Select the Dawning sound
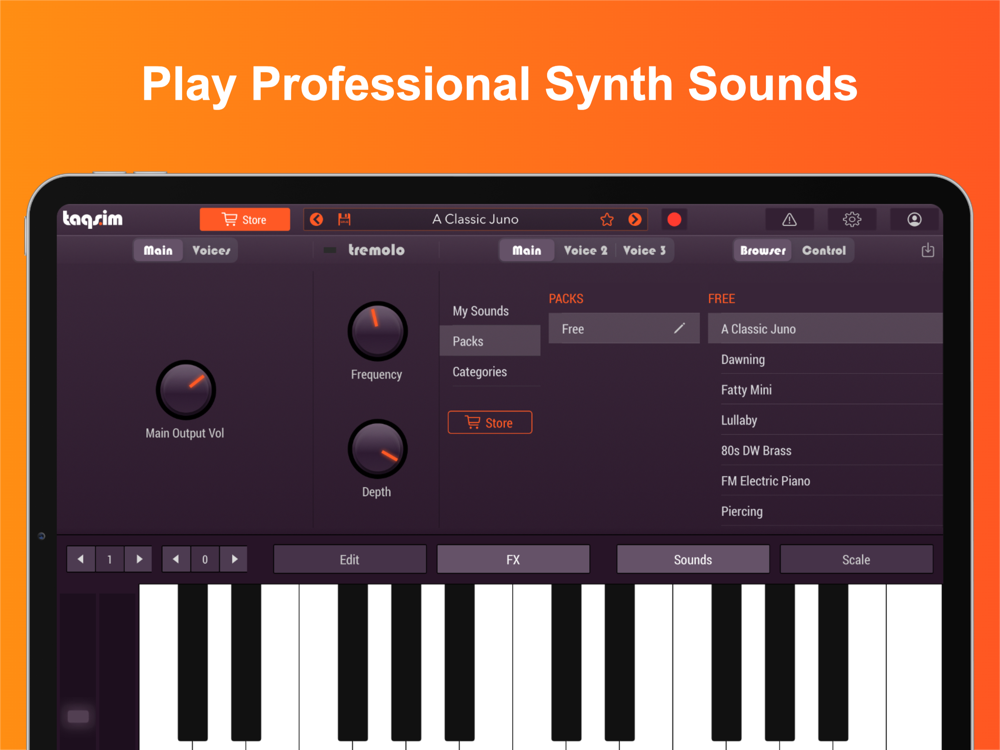This screenshot has height=750, width=1000. click(x=825, y=359)
